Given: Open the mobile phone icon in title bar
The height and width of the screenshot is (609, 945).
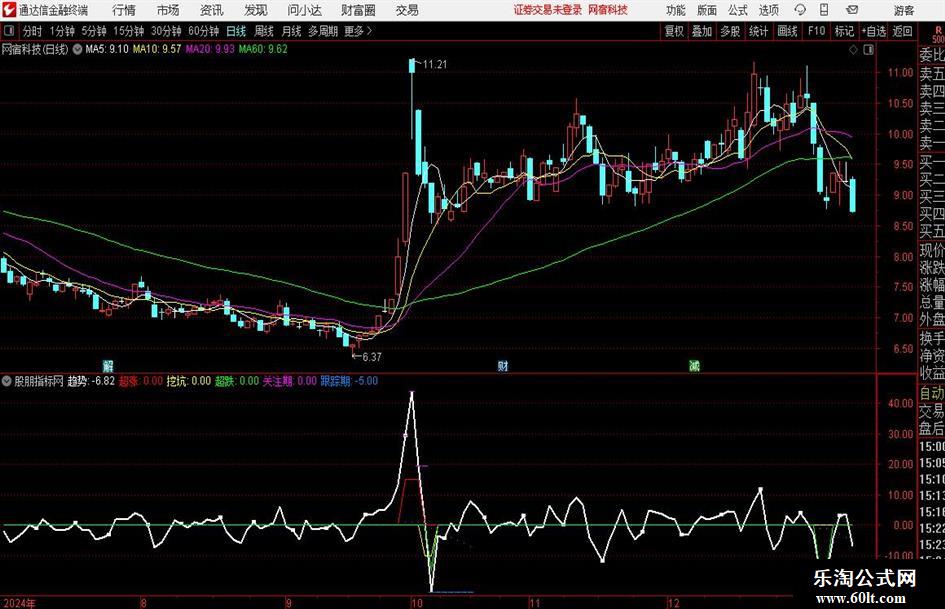Looking at the screenshot, I should 824,10.
